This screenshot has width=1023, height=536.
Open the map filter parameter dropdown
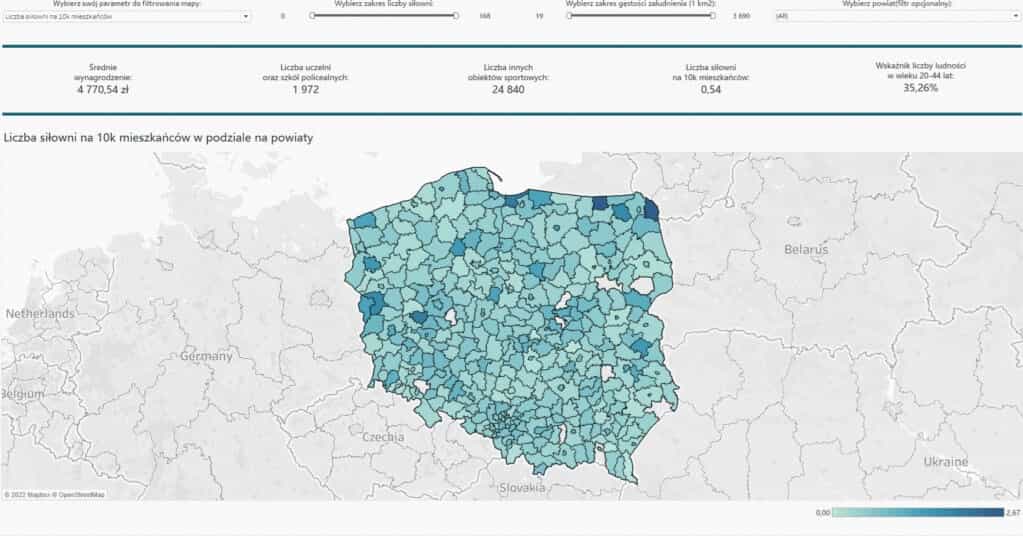pos(127,16)
